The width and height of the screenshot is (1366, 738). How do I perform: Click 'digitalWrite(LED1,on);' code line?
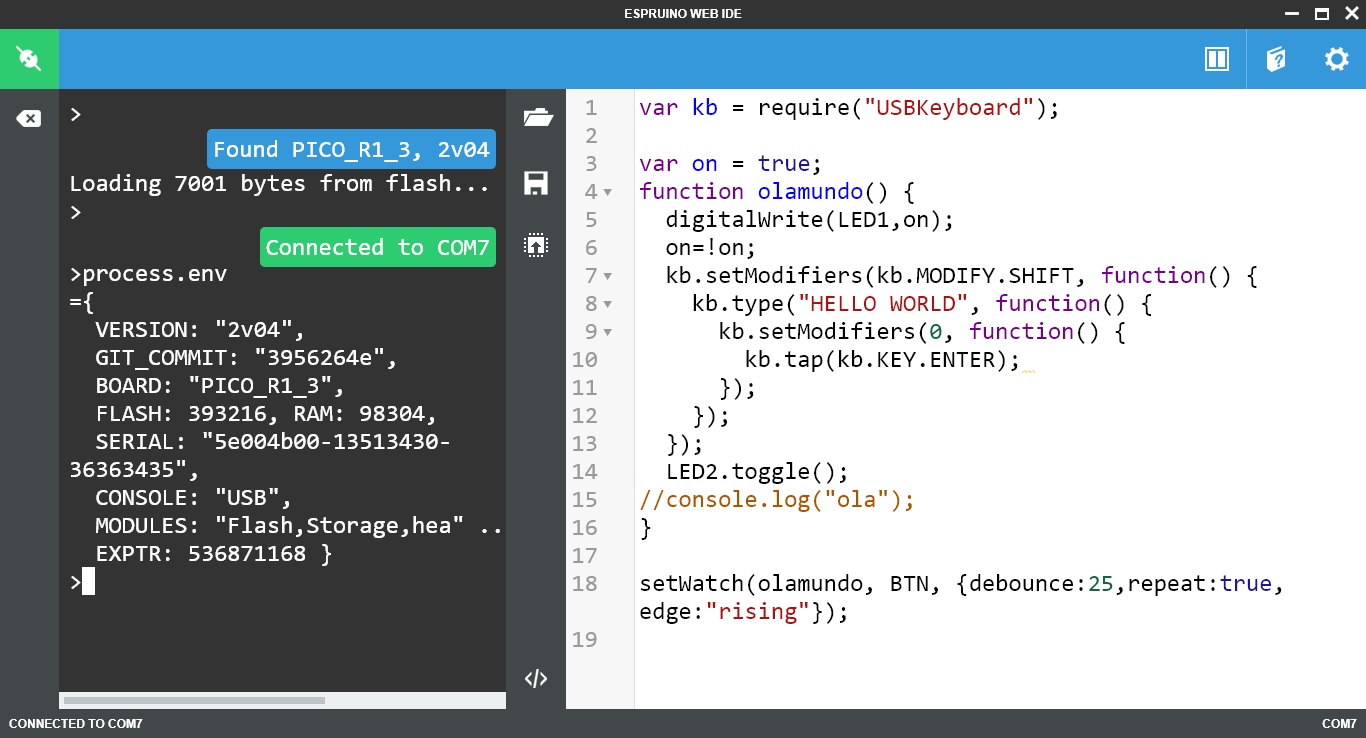pos(810,220)
